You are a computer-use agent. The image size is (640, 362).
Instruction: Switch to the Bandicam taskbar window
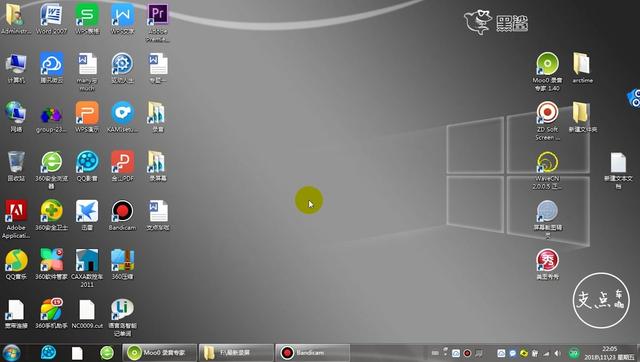[312, 353]
